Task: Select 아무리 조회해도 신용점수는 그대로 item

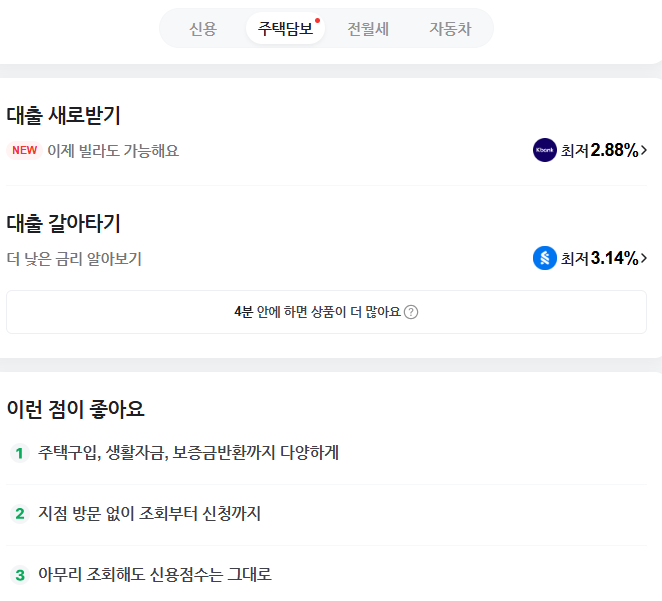Action: click(155, 575)
